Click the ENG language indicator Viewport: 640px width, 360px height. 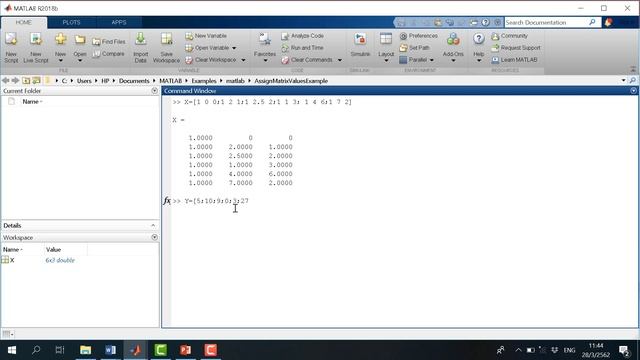point(569,350)
